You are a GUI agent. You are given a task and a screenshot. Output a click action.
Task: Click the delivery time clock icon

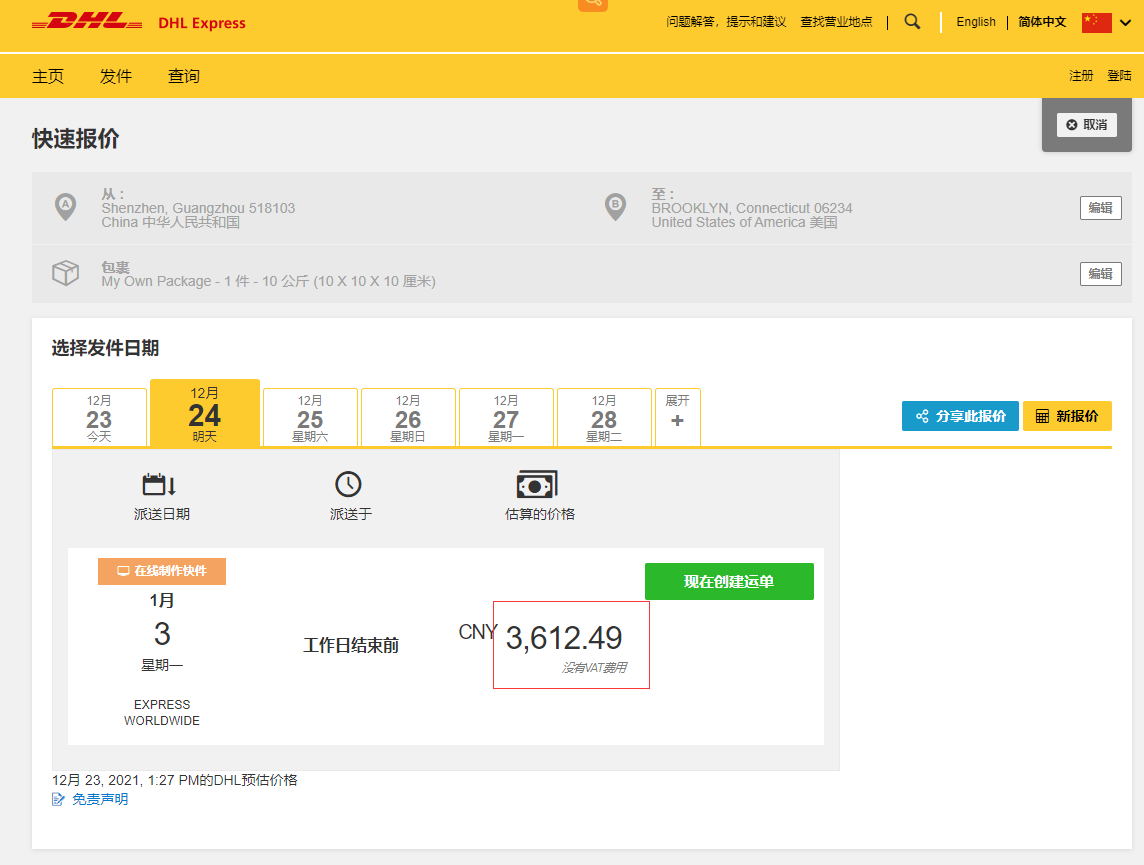(348, 485)
